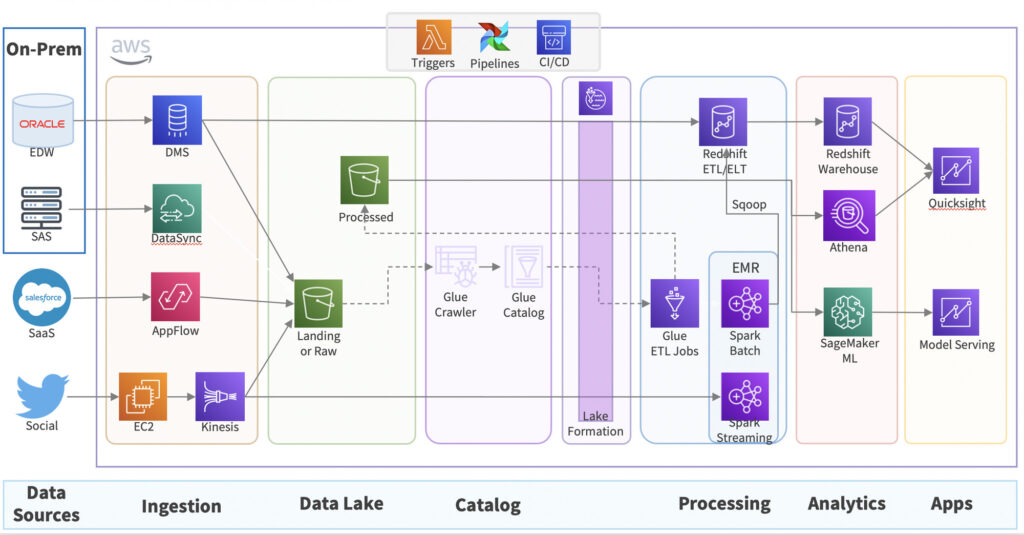The height and width of the screenshot is (535, 1024).
Task: Select the Analytics footer label
Action: tap(846, 504)
